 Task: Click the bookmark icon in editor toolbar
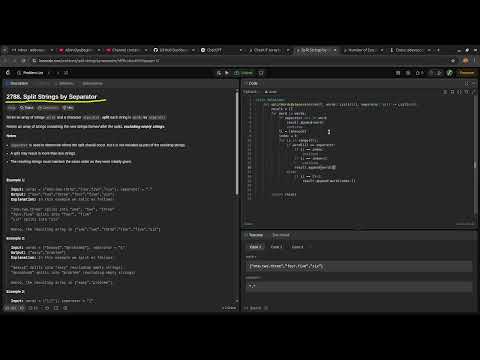(452, 92)
